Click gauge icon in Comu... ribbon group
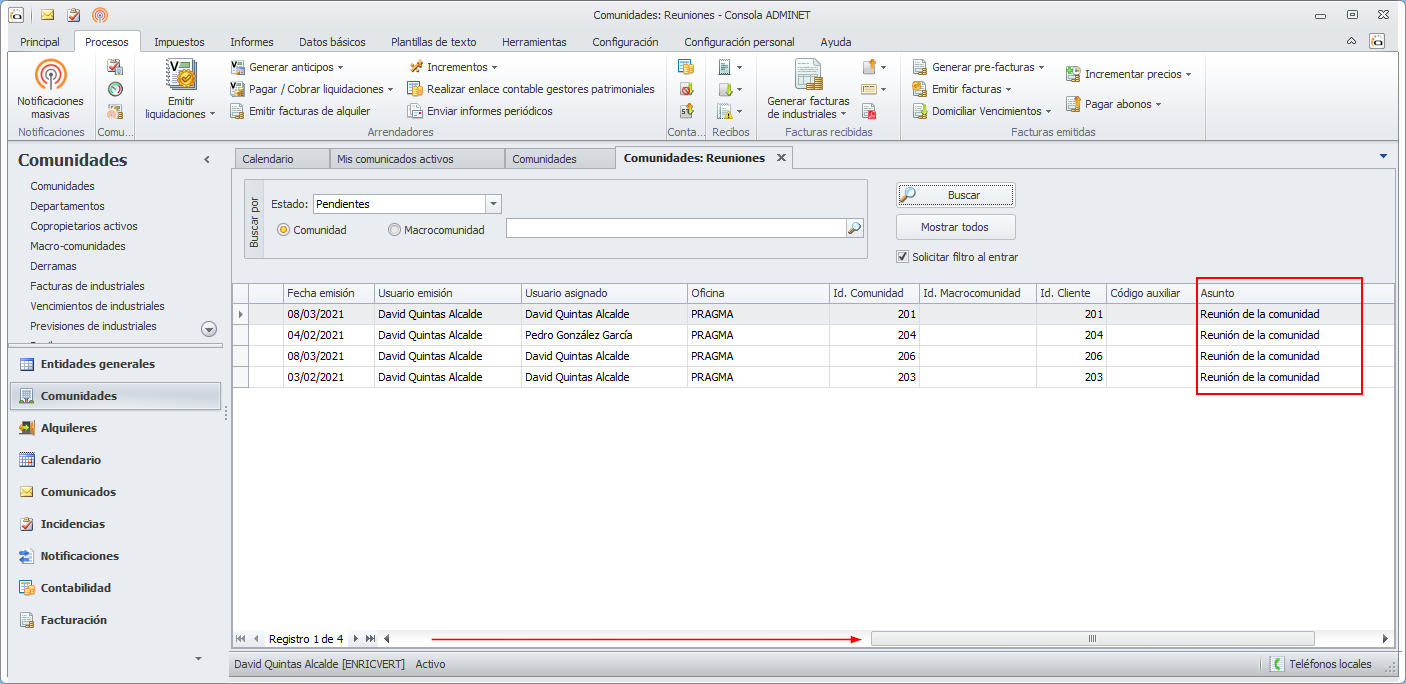 [x=115, y=89]
